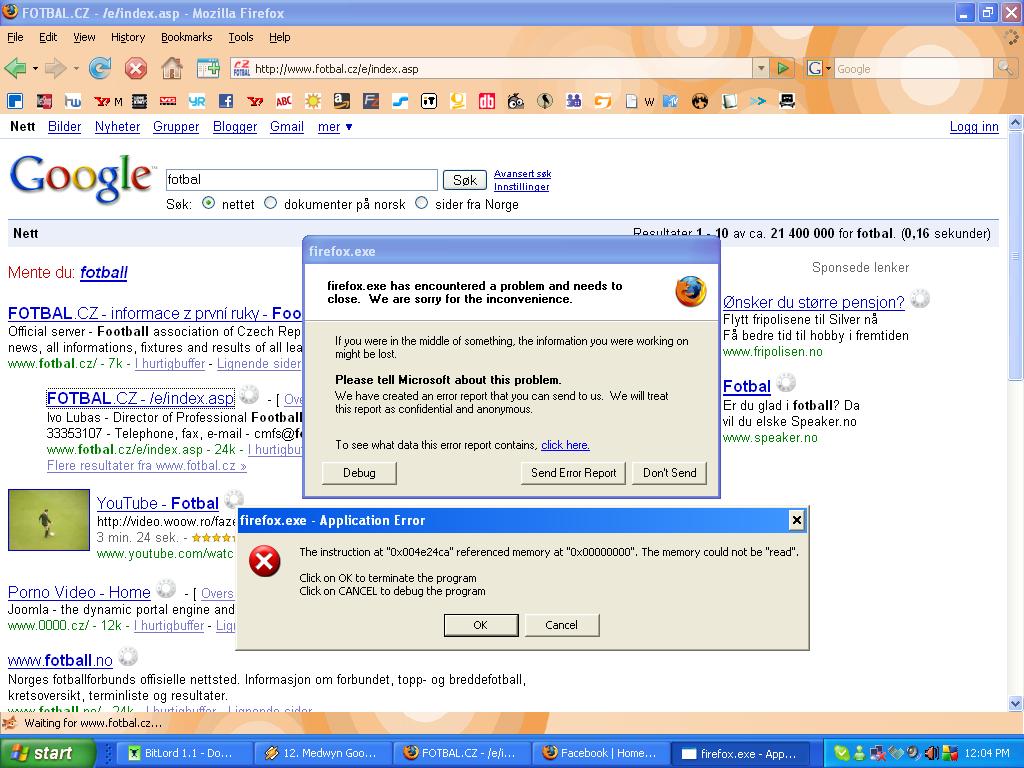Open the fox icon in the status bar
The height and width of the screenshot is (768, 1024).
9,722
